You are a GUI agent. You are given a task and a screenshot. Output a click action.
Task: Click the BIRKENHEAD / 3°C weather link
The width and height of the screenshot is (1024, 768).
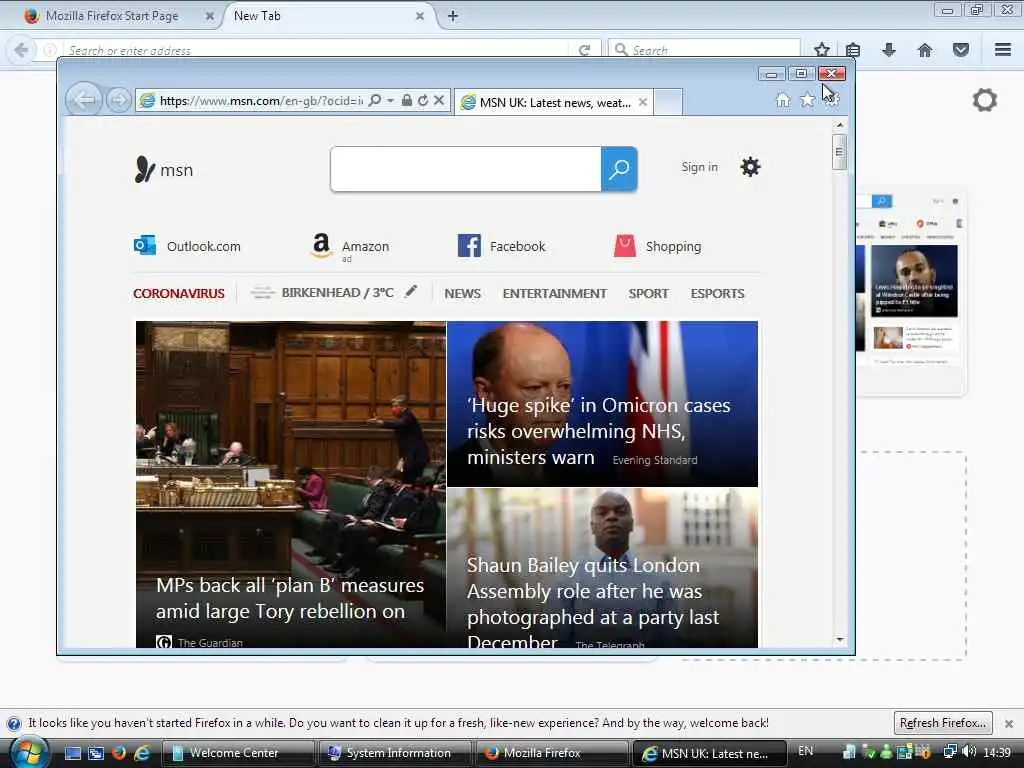pyautogui.click(x=338, y=293)
